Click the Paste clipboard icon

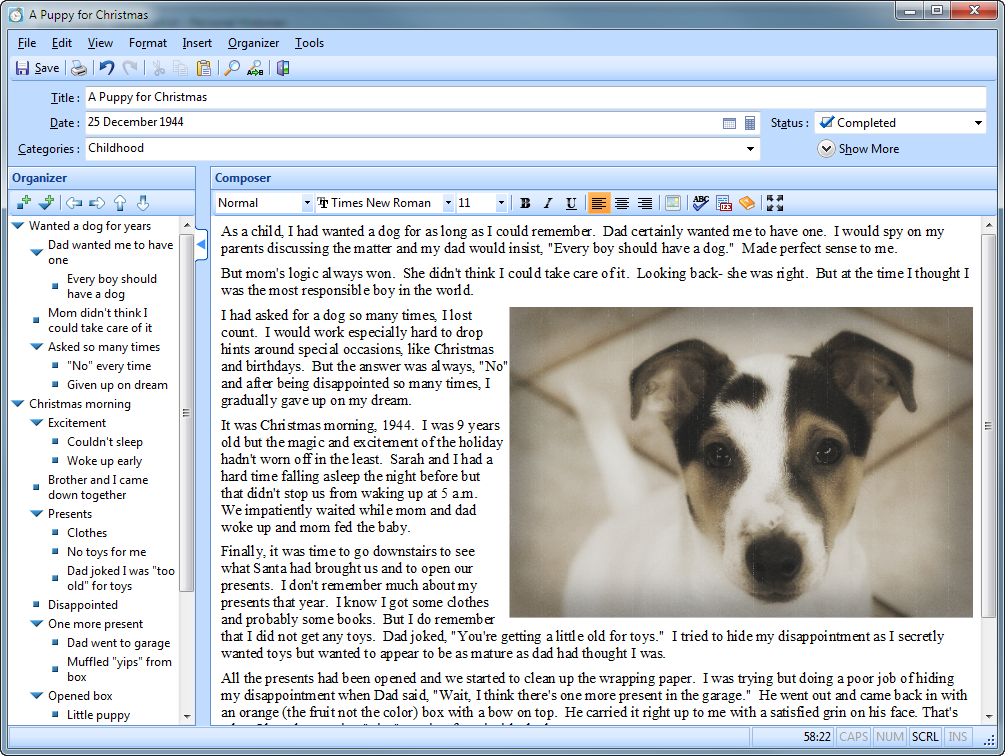[x=204, y=68]
